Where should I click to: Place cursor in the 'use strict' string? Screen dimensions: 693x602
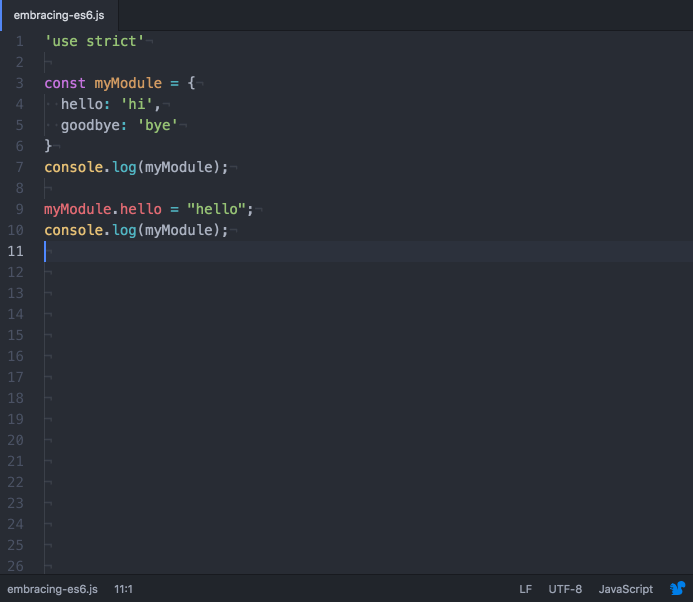95,41
